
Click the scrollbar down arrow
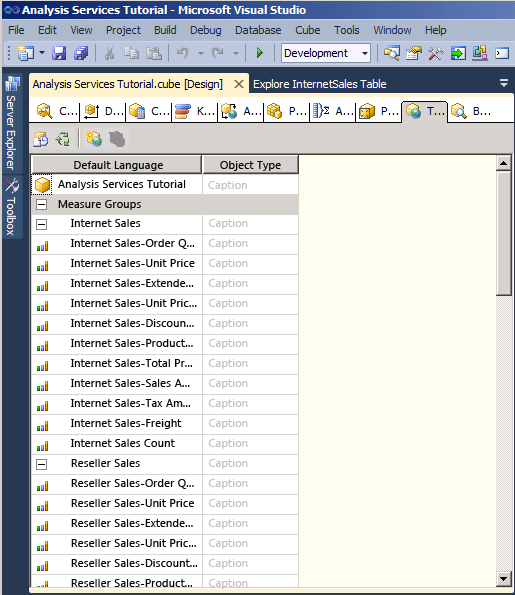(504, 579)
